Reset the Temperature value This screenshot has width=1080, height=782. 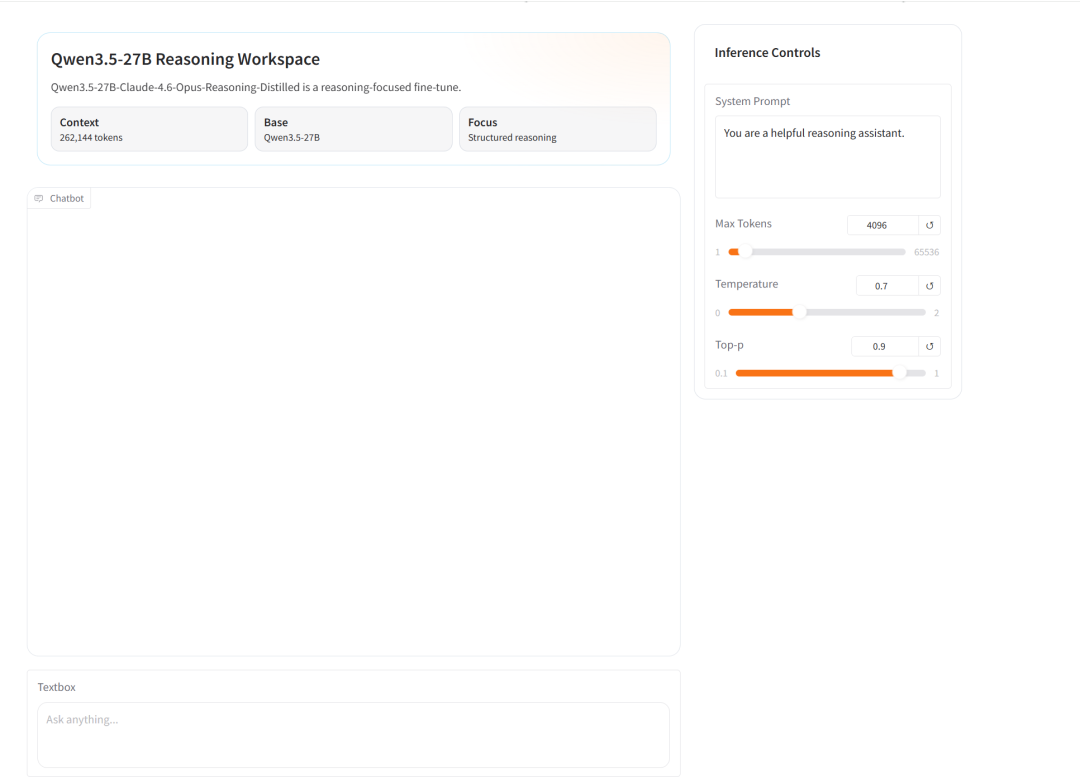929,286
